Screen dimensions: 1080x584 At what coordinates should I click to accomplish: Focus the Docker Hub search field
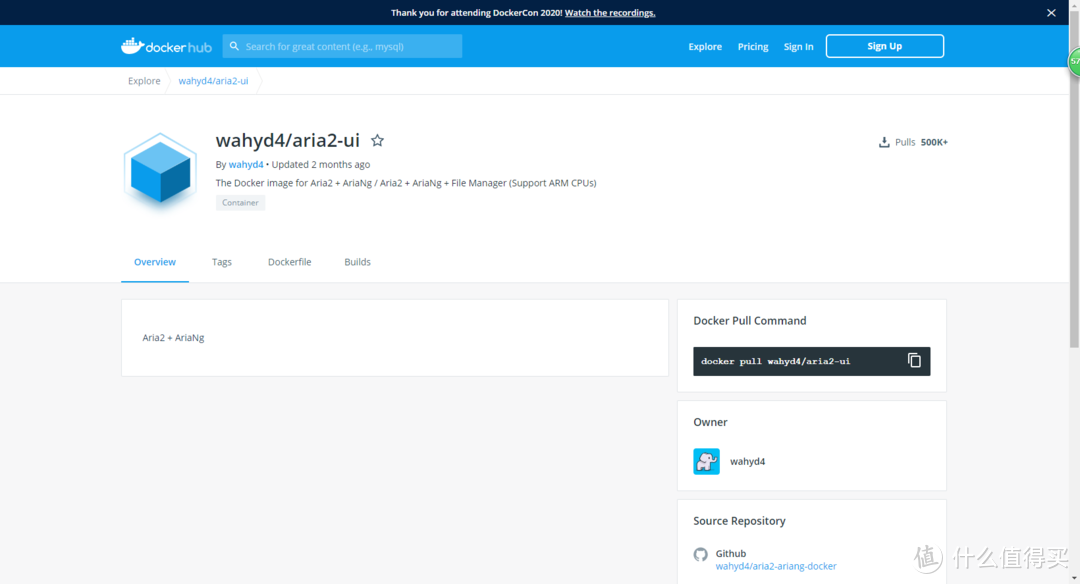click(x=342, y=46)
